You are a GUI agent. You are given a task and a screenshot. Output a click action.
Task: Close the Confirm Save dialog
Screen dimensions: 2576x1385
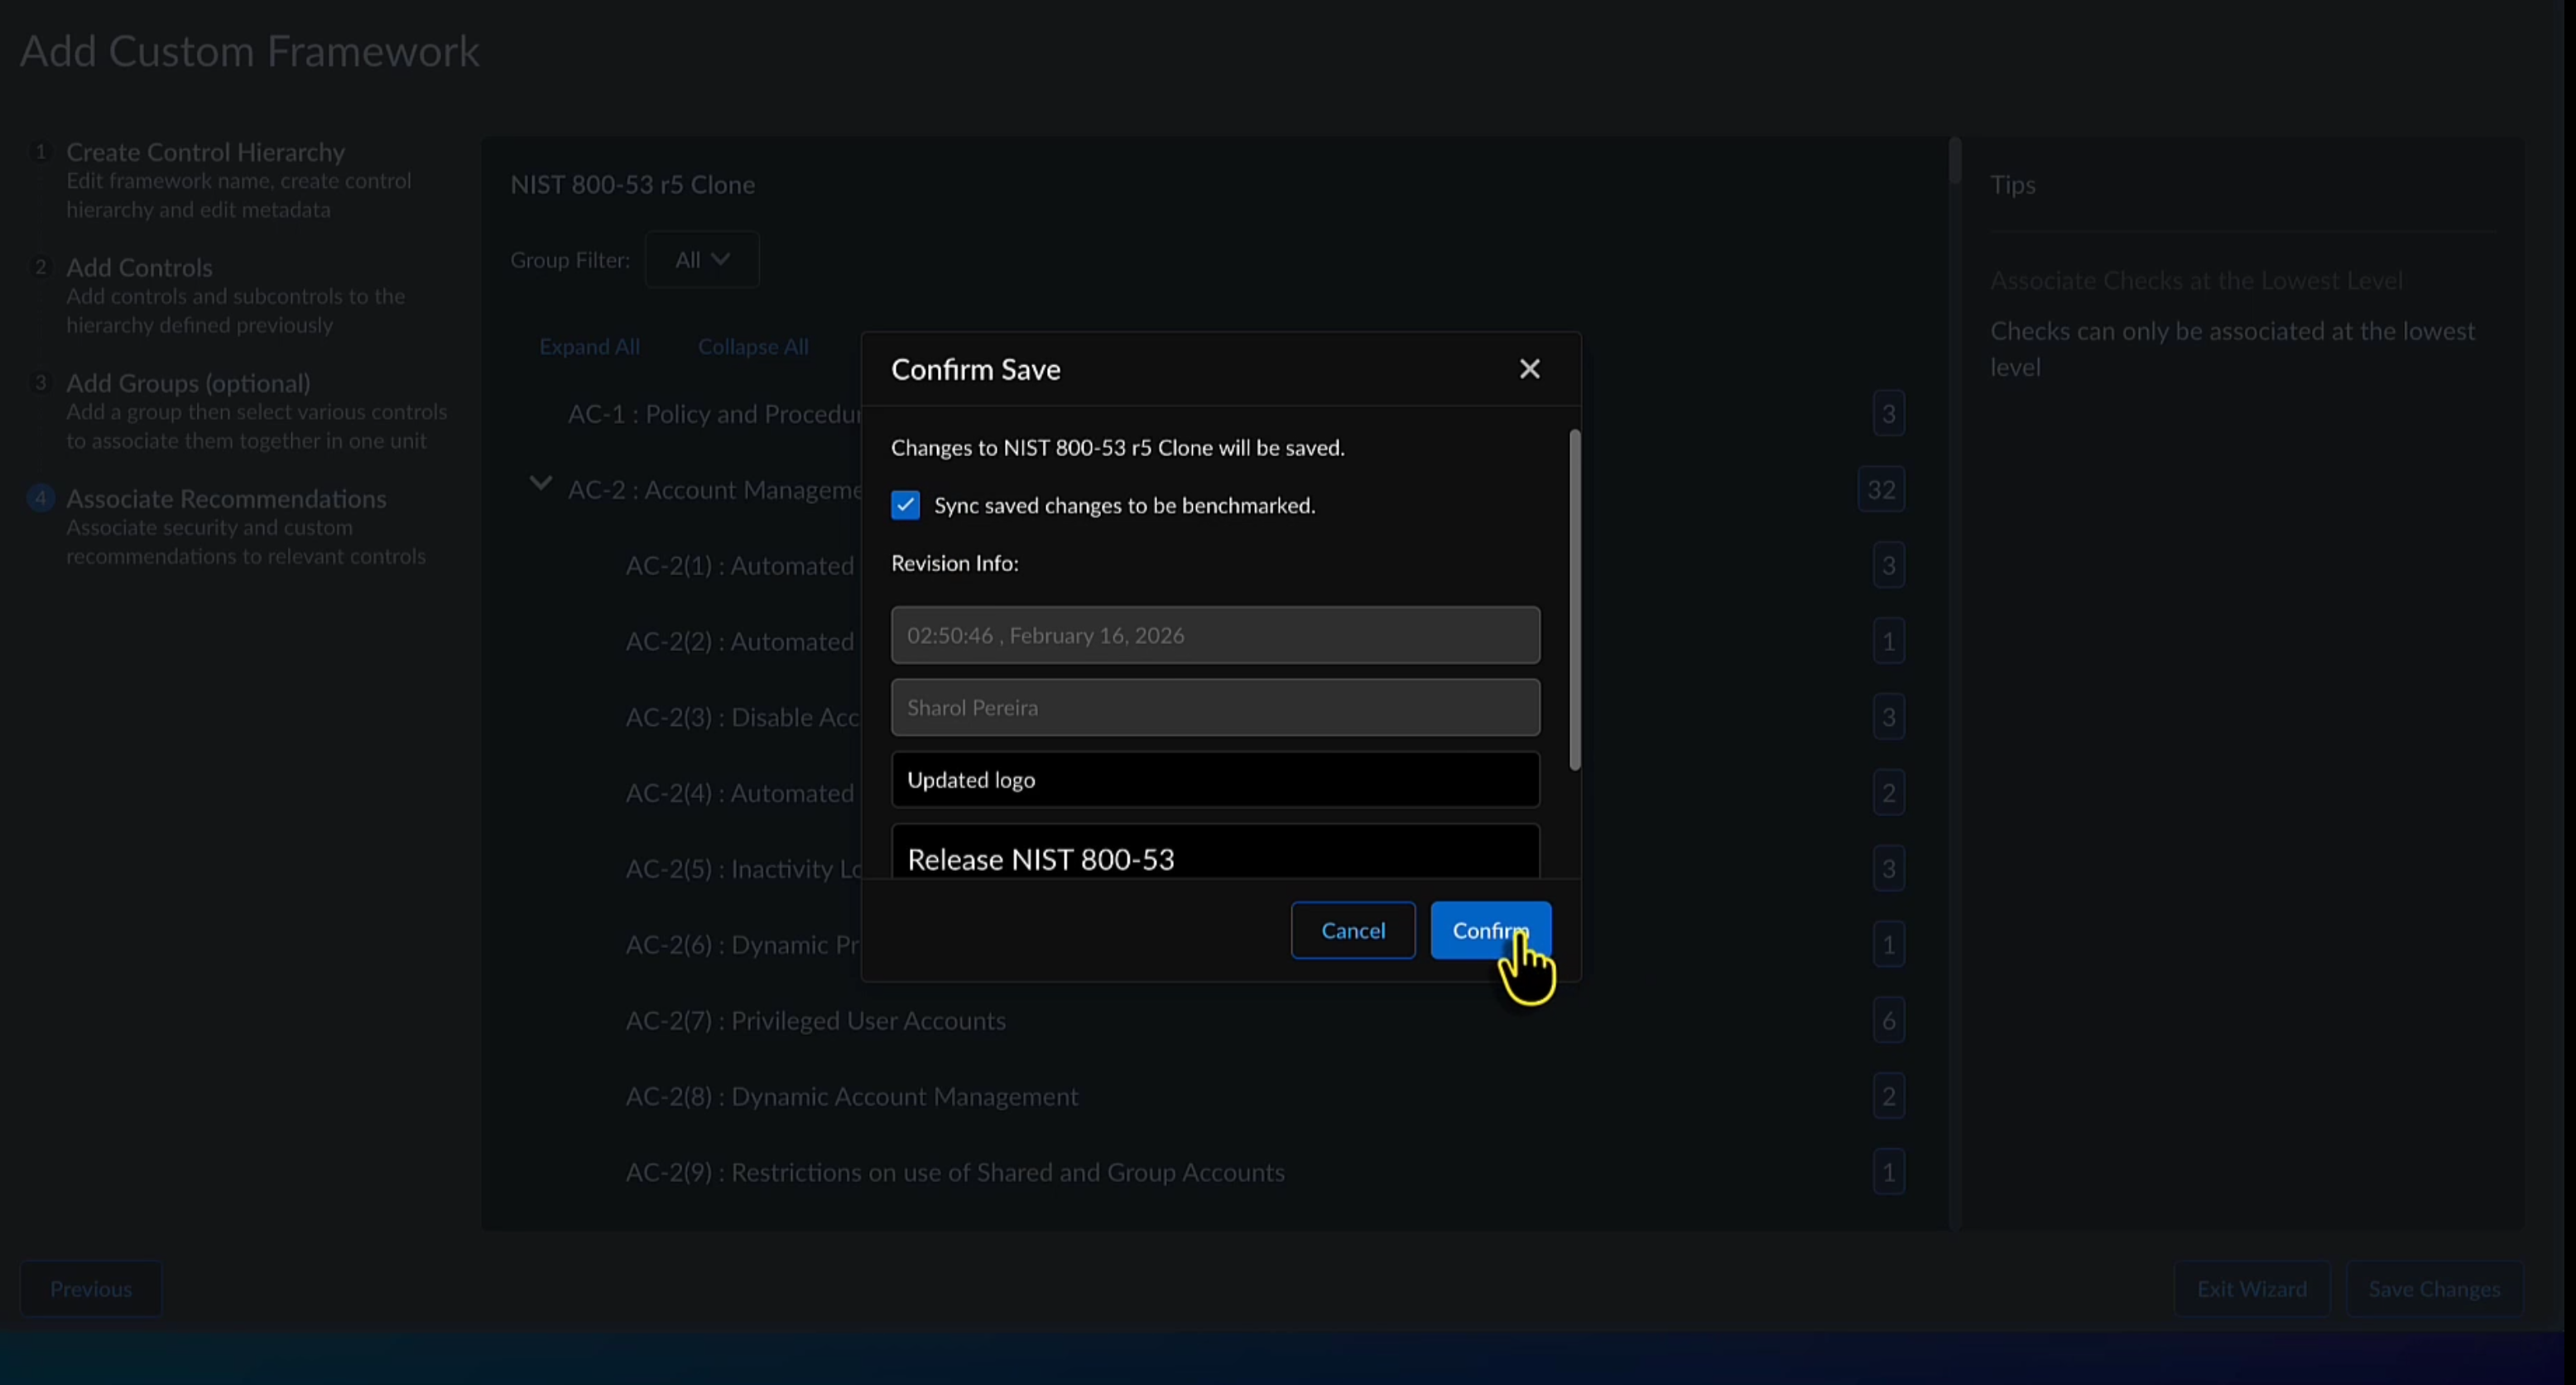(x=1529, y=369)
